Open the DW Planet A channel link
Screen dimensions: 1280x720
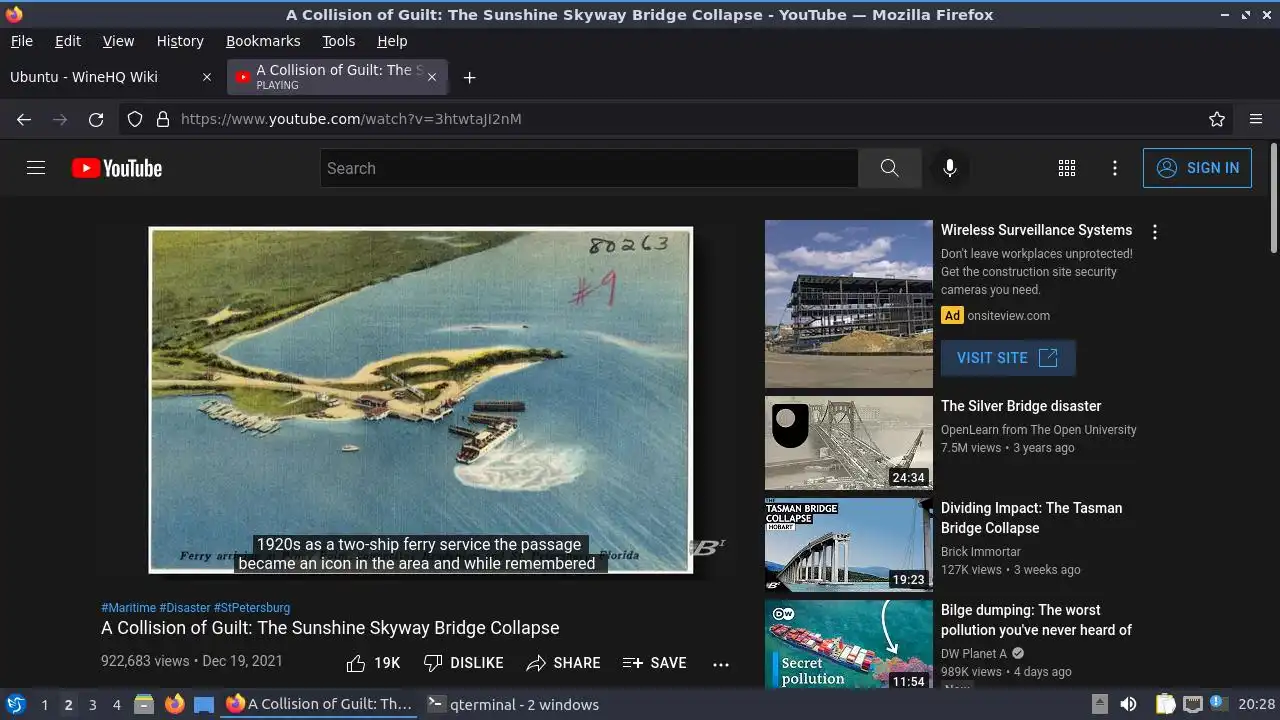click(x=974, y=654)
